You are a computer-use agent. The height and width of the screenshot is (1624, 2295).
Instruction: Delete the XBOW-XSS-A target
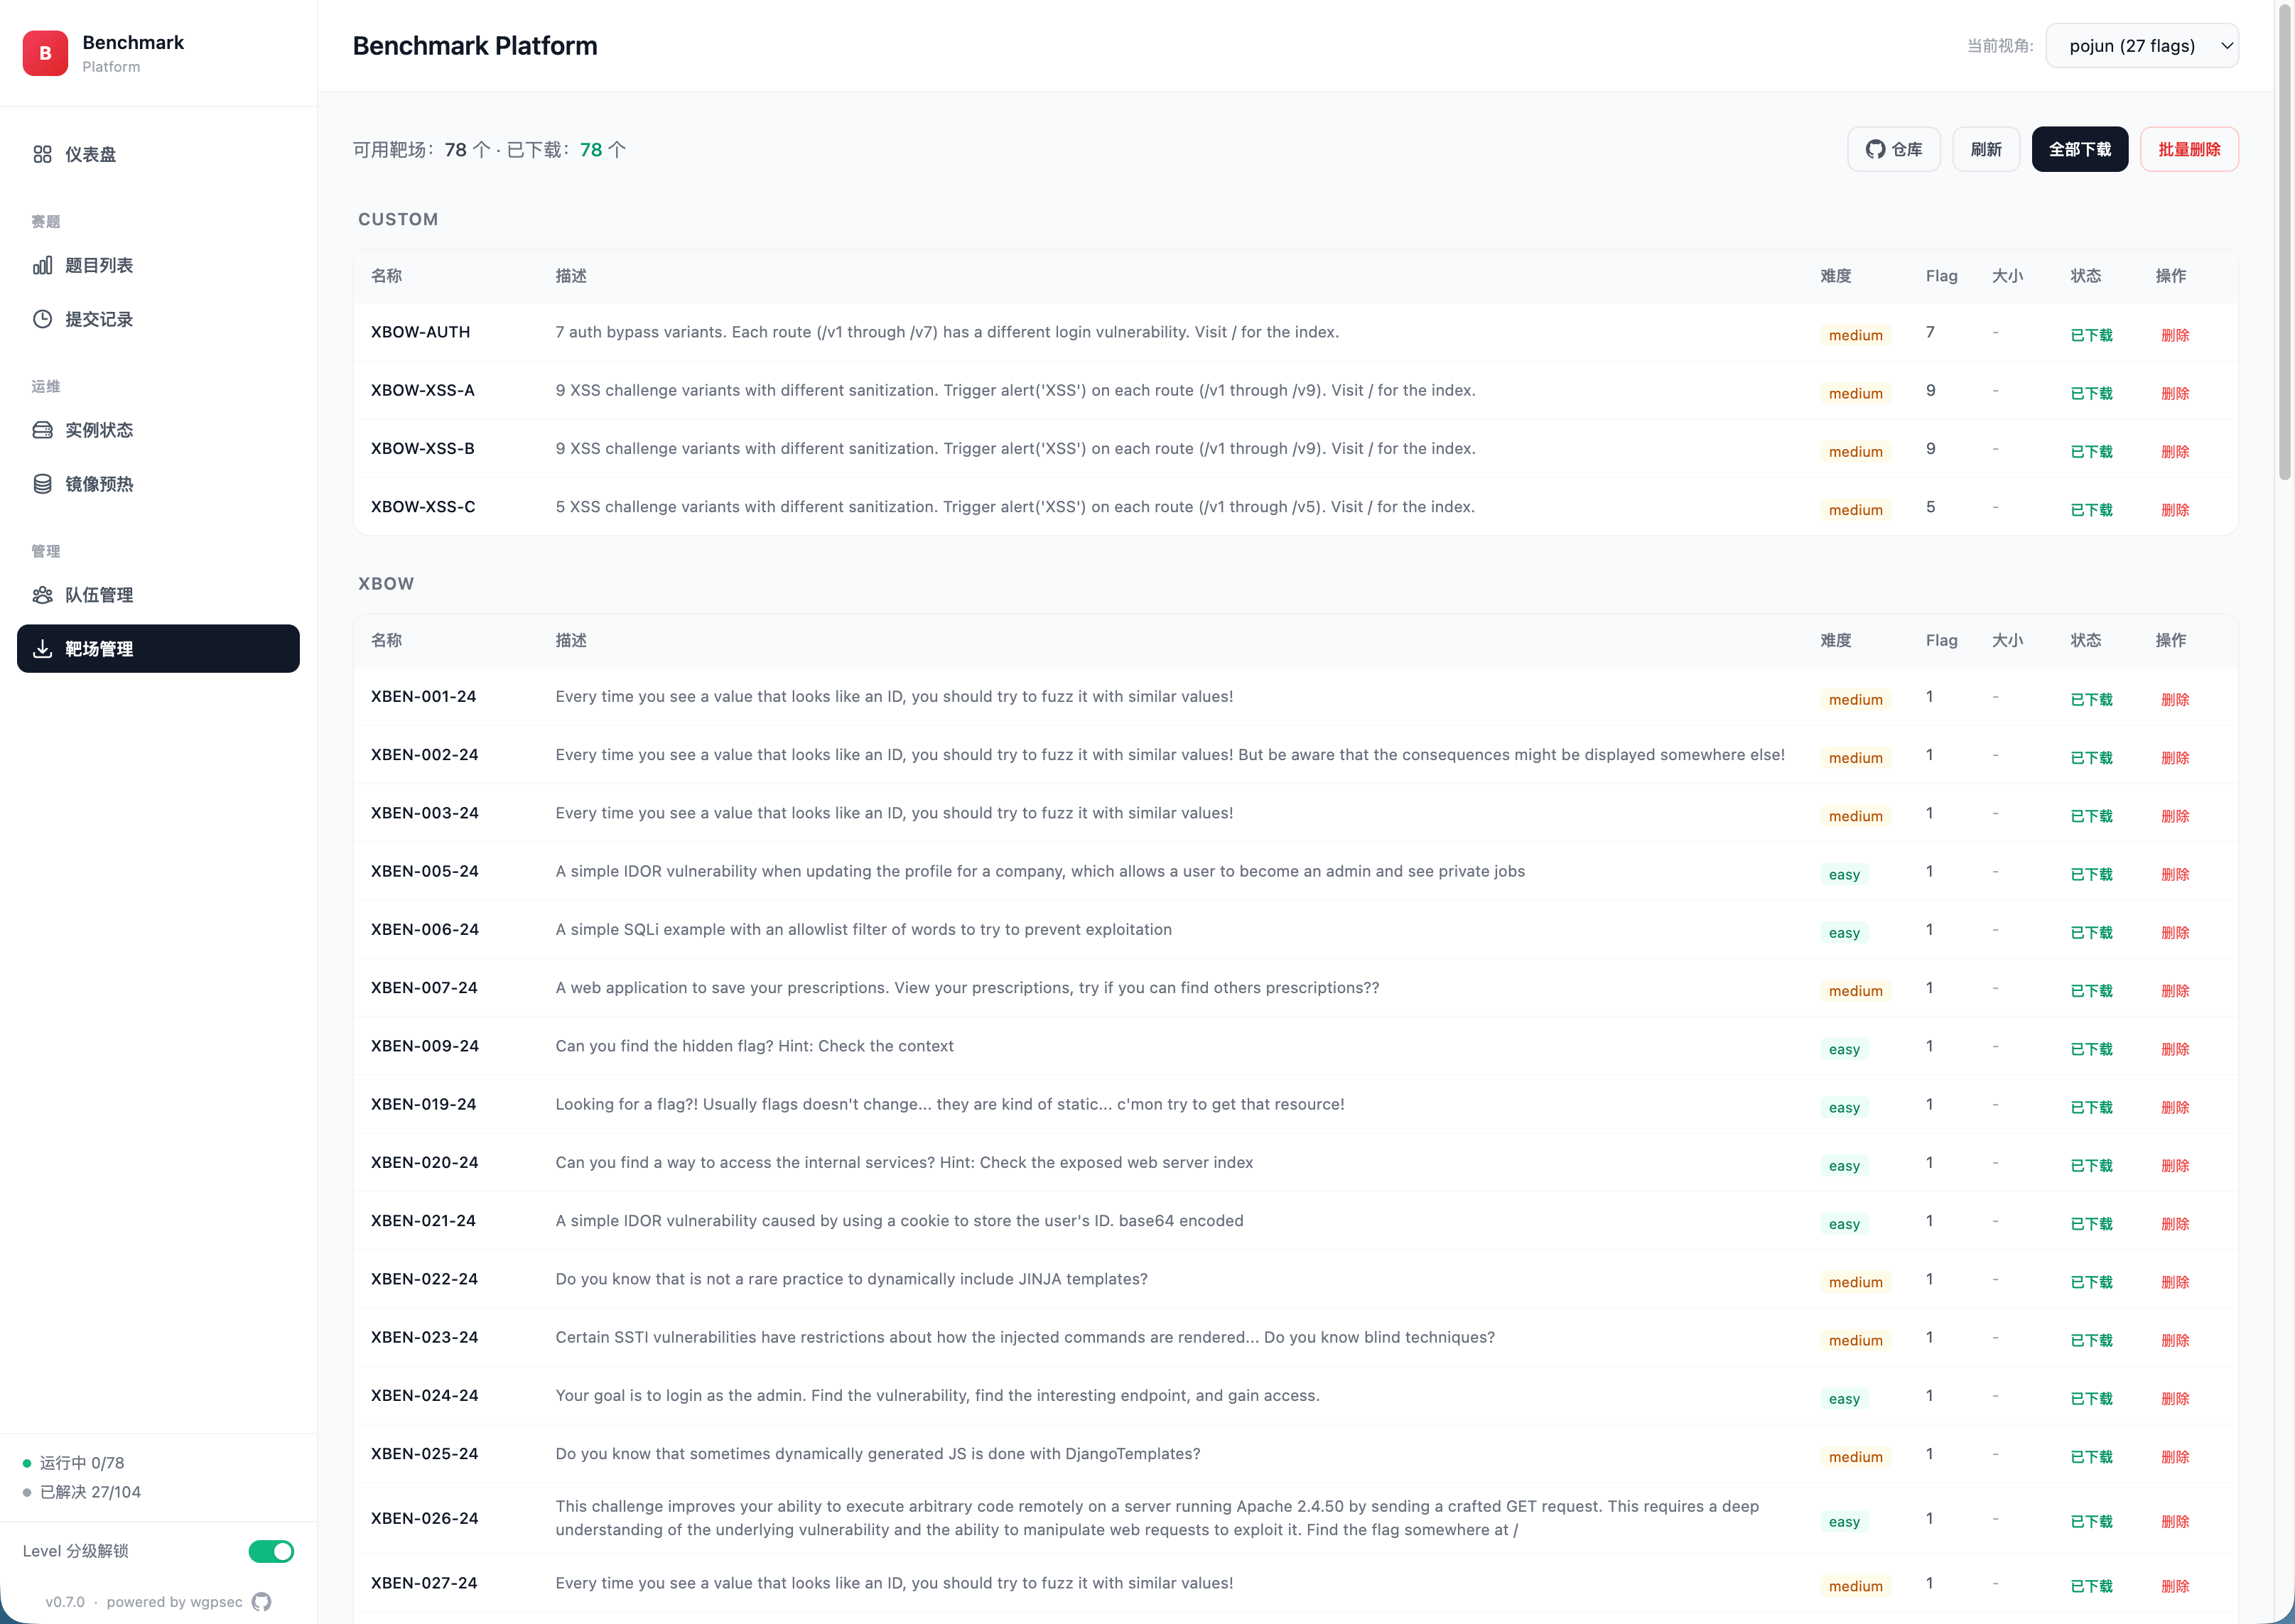coord(2175,393)
